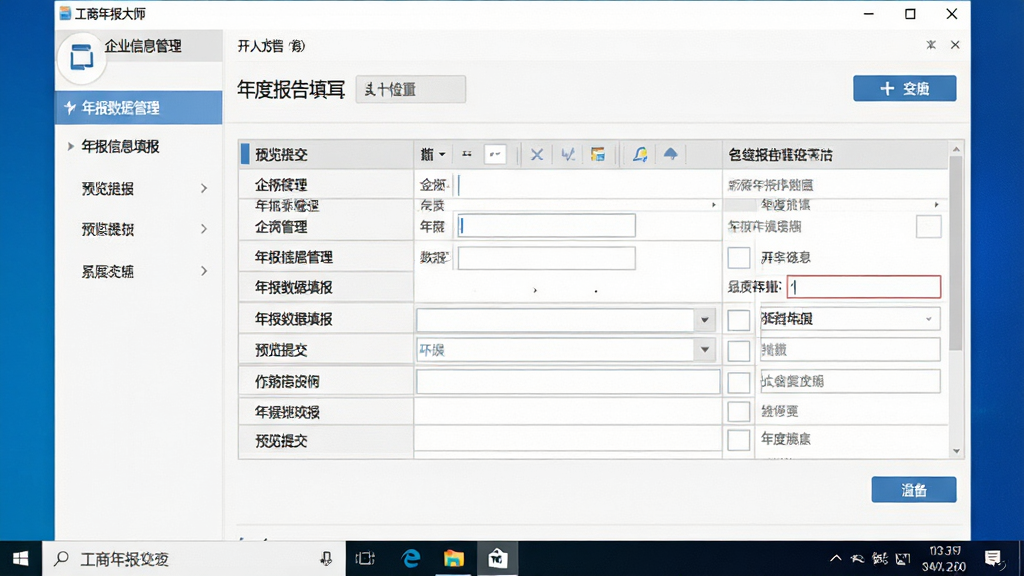Click the small right arrow in middle column
Image resolution: width=1024 pixels, height=576 pixels.
pyautogui.click(x=714, y=205)
